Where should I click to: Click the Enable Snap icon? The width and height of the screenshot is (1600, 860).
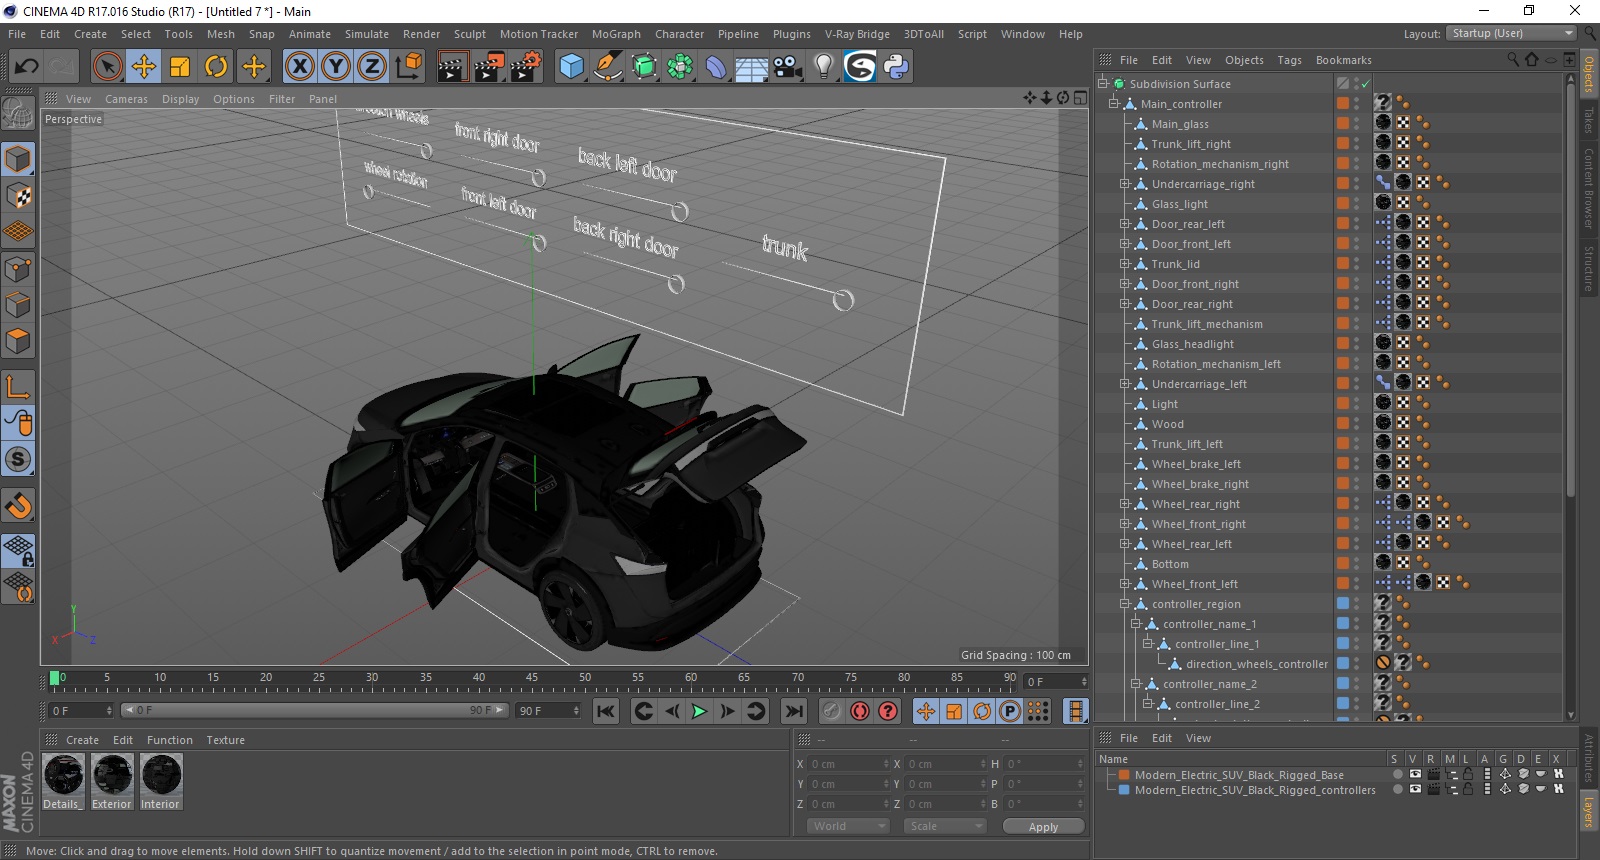click(x=18, y=506)
